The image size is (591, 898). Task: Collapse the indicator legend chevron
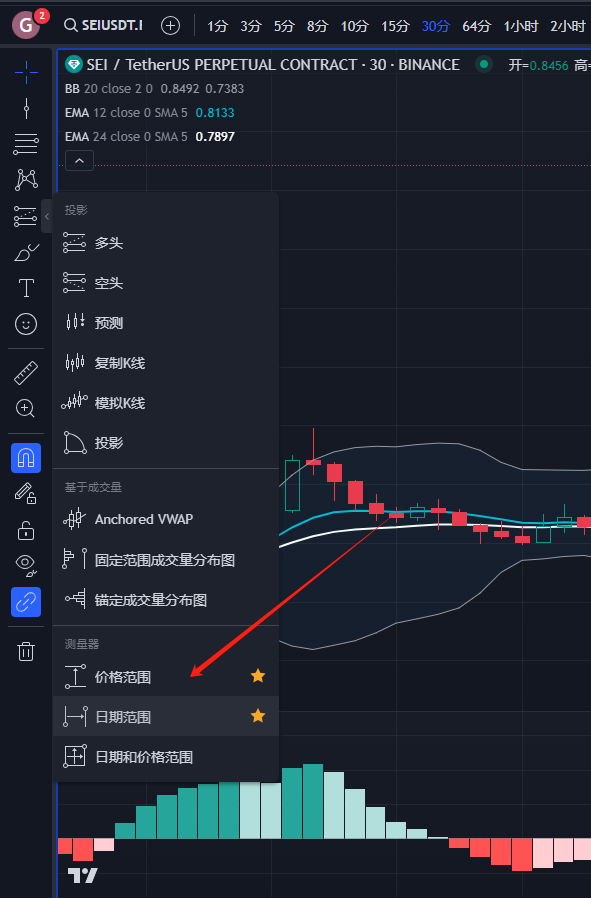point(80,161)
